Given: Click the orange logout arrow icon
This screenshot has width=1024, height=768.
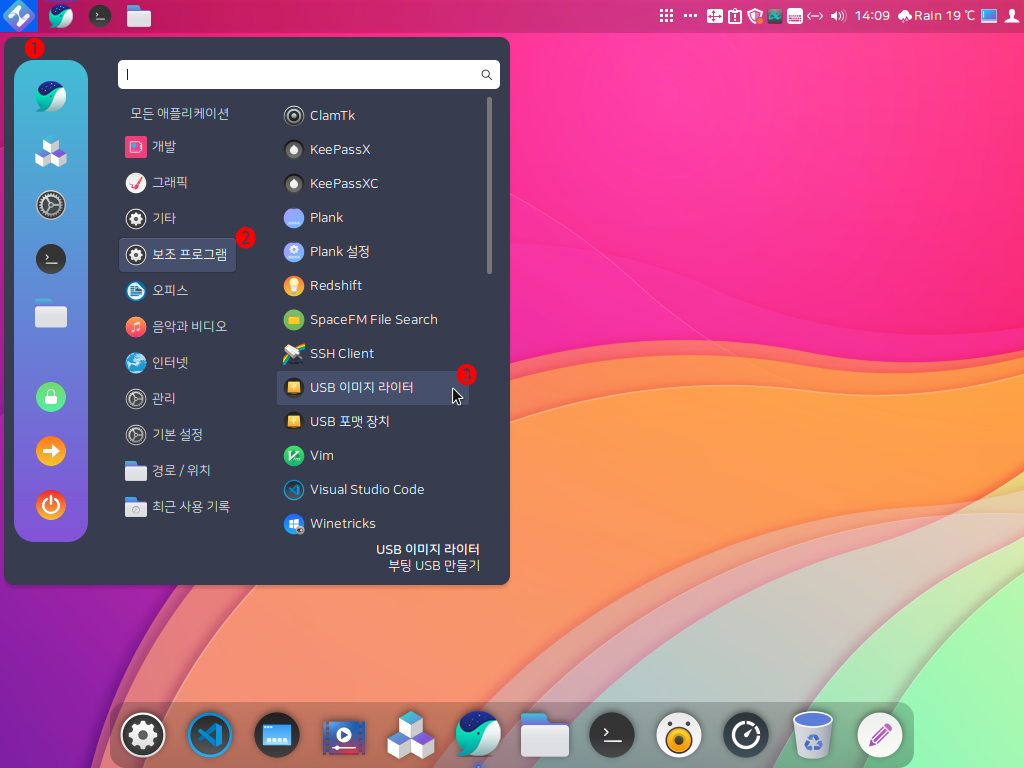Looking at the screenshot, I should (51, 452).
